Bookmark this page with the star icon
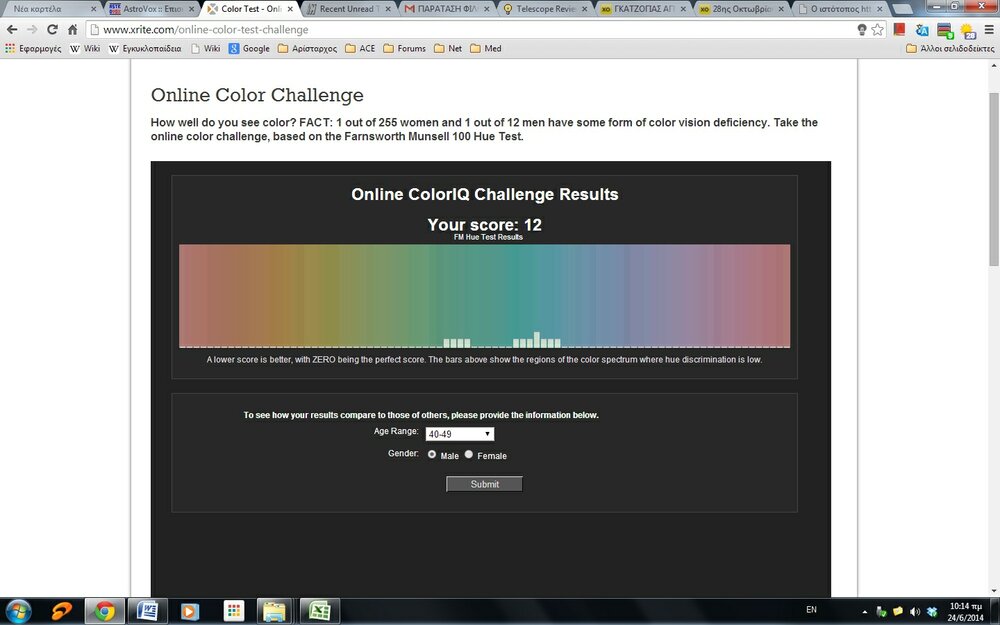The image size is (1000, 625). (878, 30)
